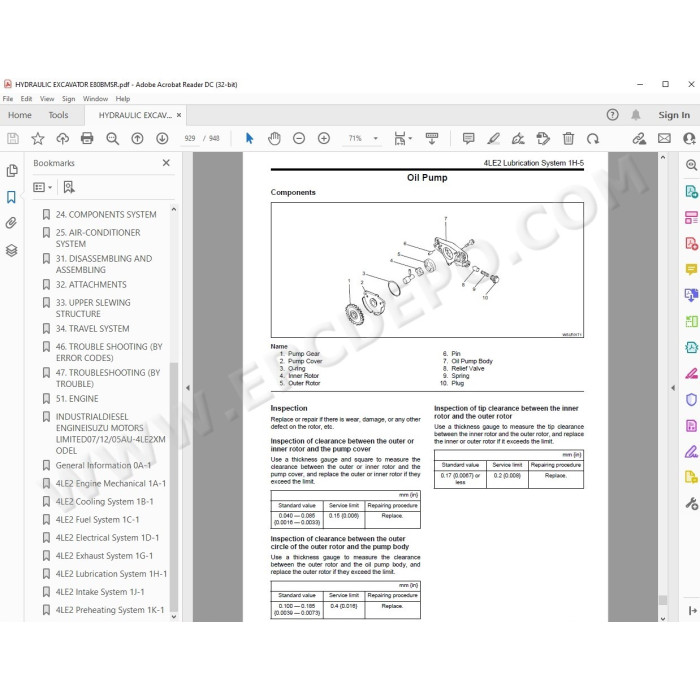Close the Bookmarks panel
Screen dimensions: 700x700
[166, 162]
